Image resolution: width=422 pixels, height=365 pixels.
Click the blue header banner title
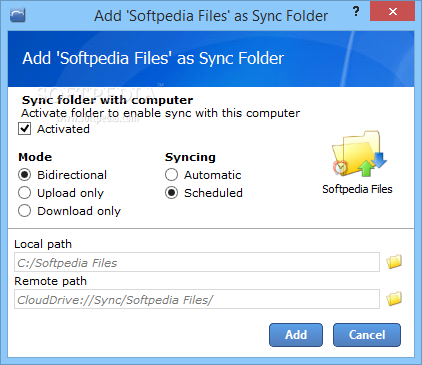point(153,58)
